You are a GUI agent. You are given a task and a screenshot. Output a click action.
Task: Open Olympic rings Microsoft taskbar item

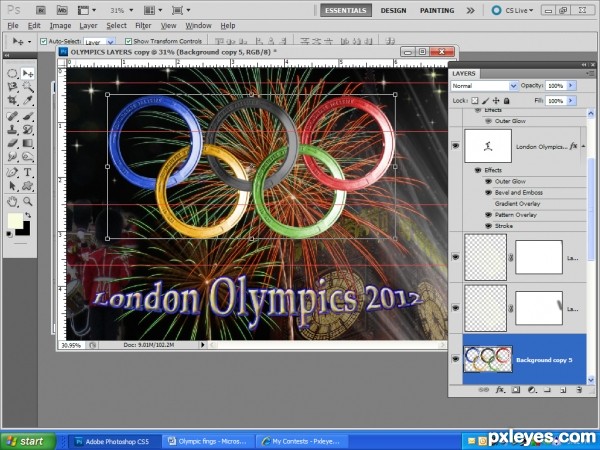click(x=207, y=441)
